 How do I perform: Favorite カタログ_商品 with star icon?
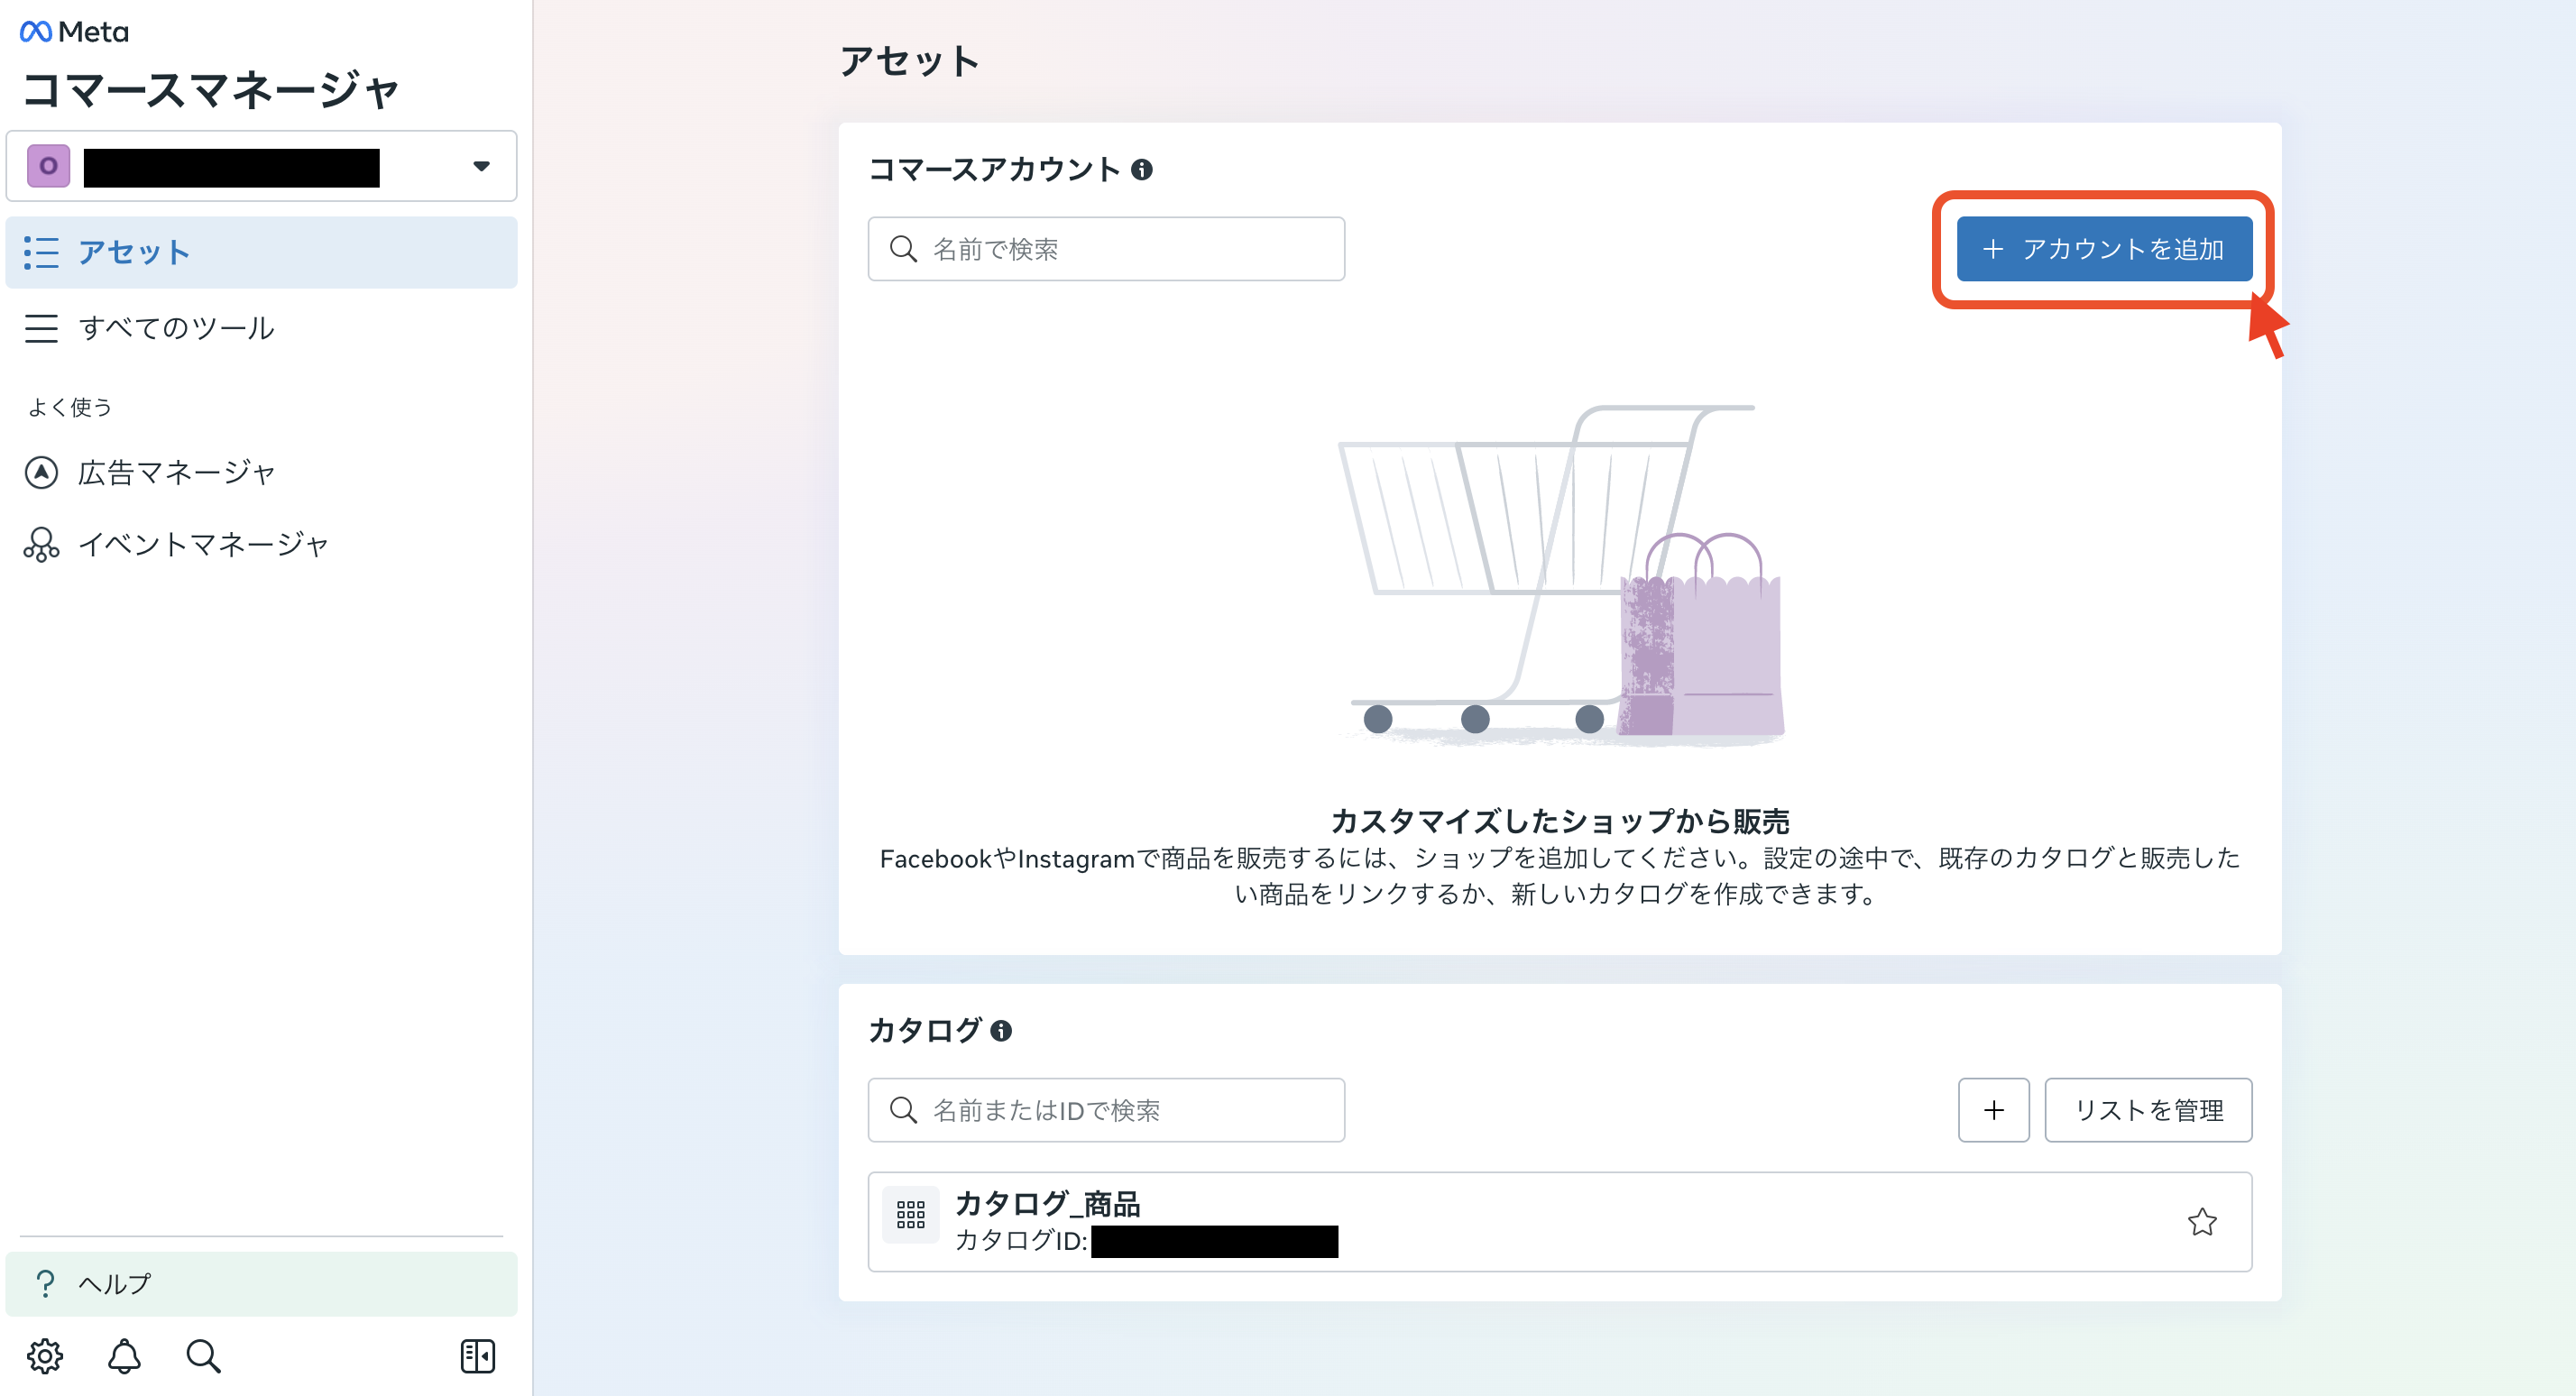point(2201,1221)
